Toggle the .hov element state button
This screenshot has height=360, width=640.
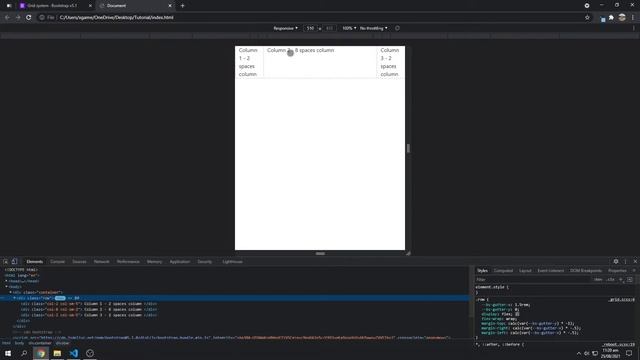point(598,280)
